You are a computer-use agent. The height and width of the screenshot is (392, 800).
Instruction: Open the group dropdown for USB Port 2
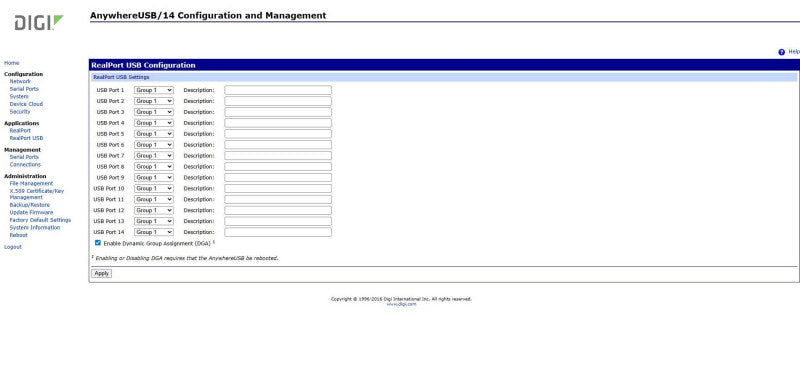tap(154, 101)
